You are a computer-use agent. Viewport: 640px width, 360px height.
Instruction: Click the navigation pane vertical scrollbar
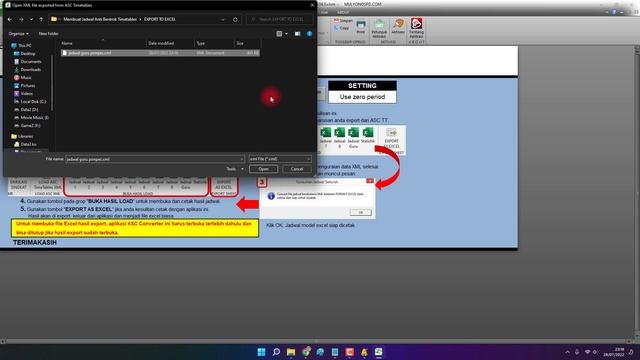tap(52, 84)
